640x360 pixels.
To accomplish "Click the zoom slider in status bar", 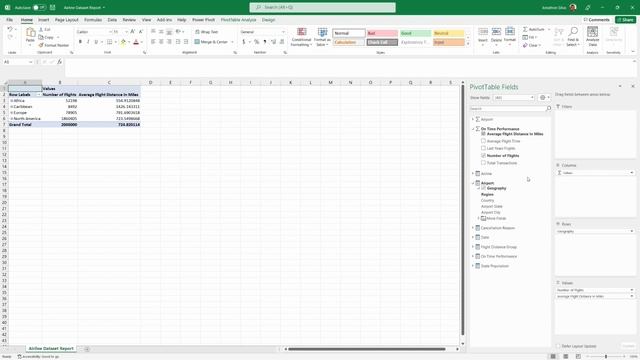I will 606,357.
